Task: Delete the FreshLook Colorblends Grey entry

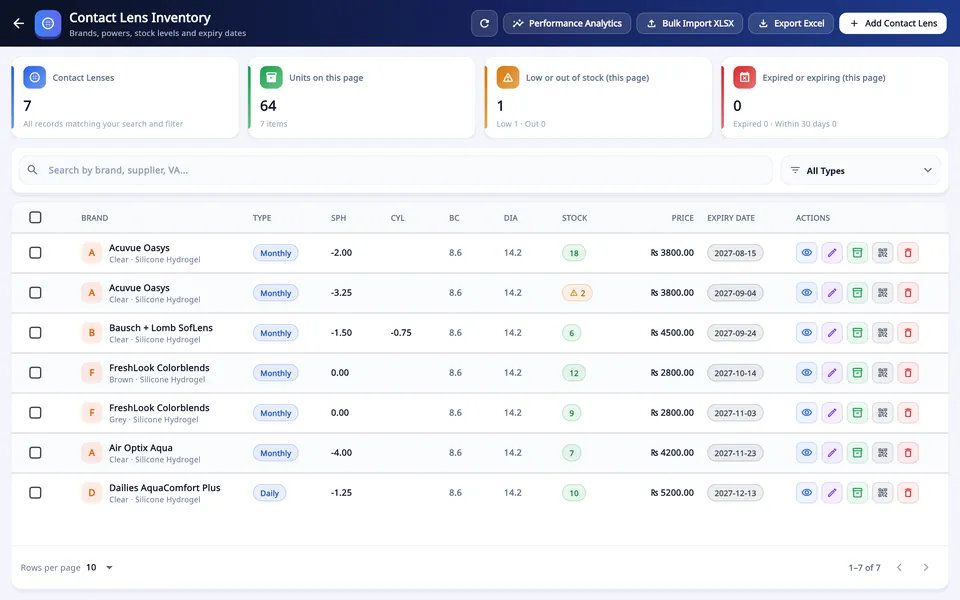Action: tap(908, 413)
